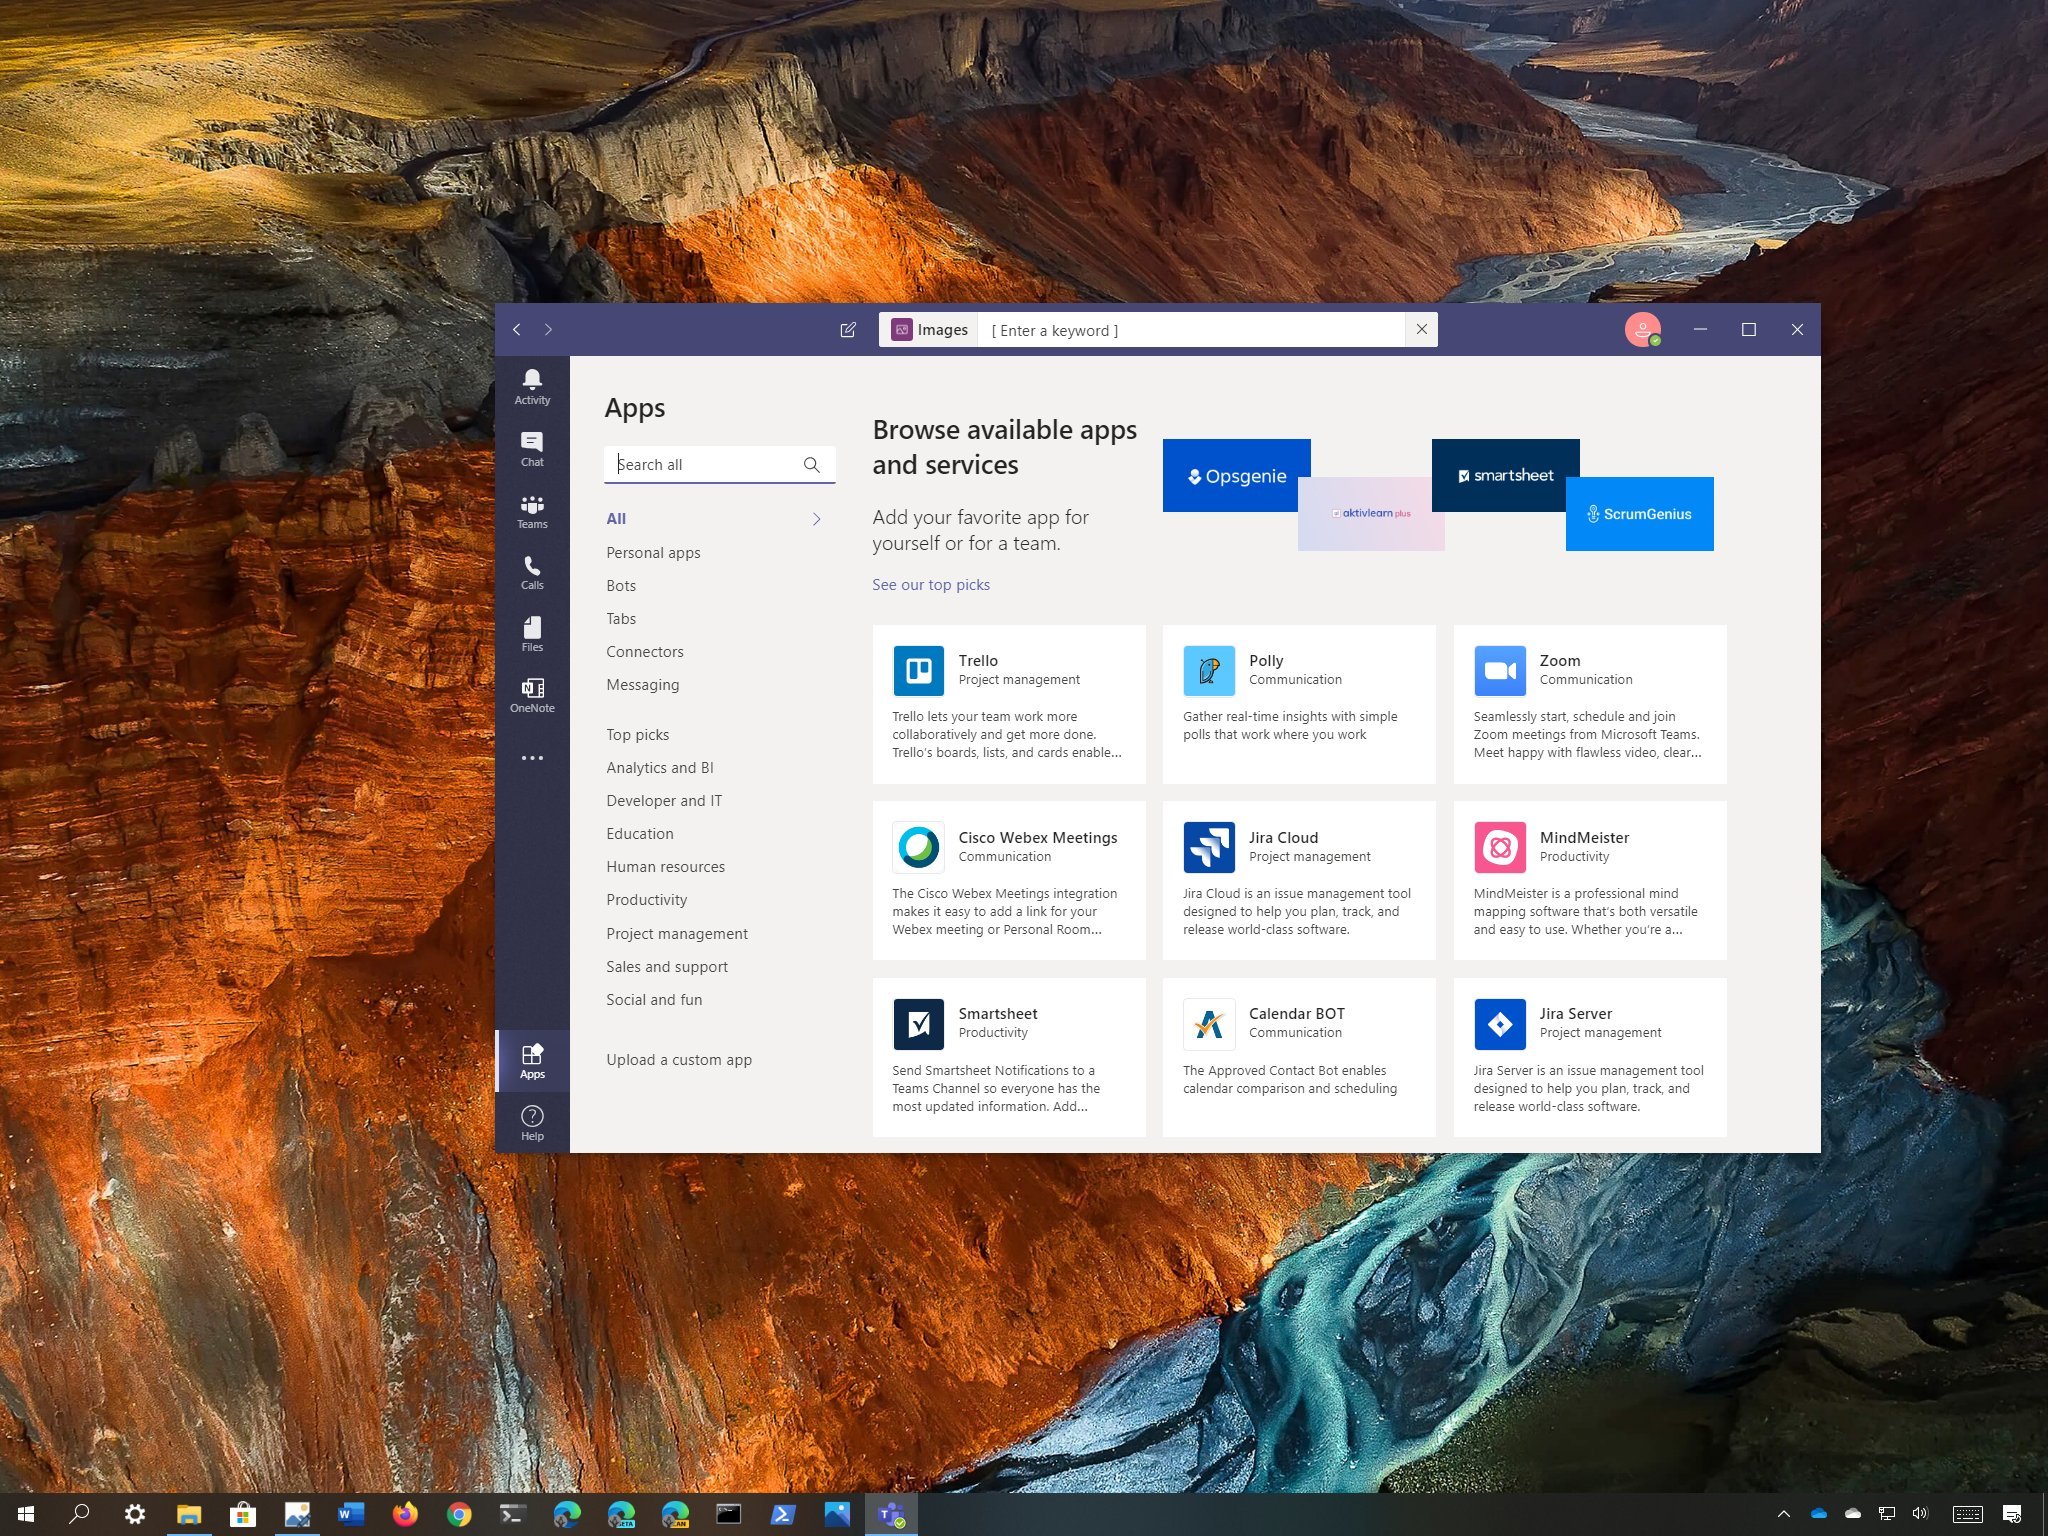2048x1536 pixels.
Task: Open the Calls phone icon
Action: (532, 573)
